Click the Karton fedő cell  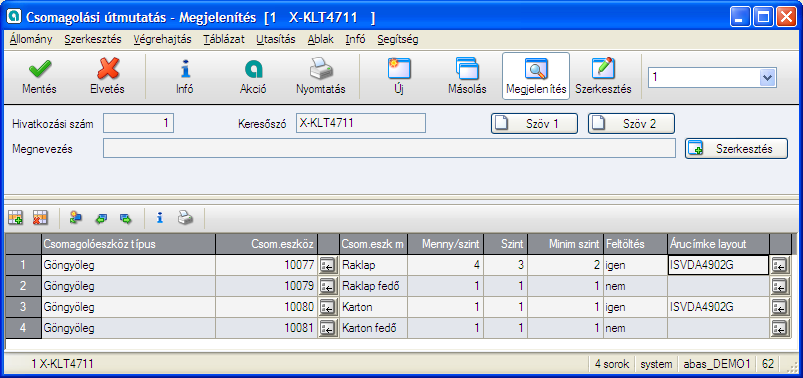point(373,328)
